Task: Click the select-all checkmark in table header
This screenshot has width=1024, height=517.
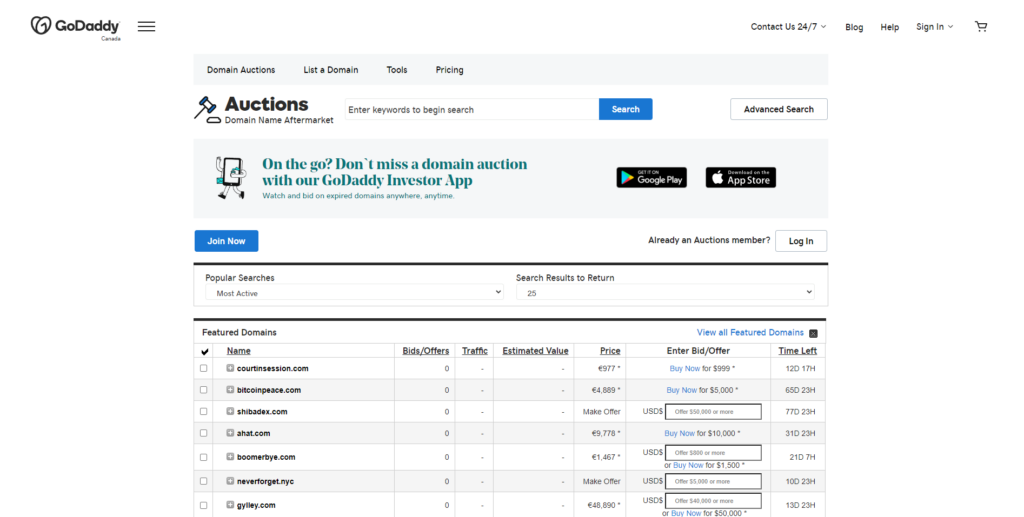Action: [204, 352]
